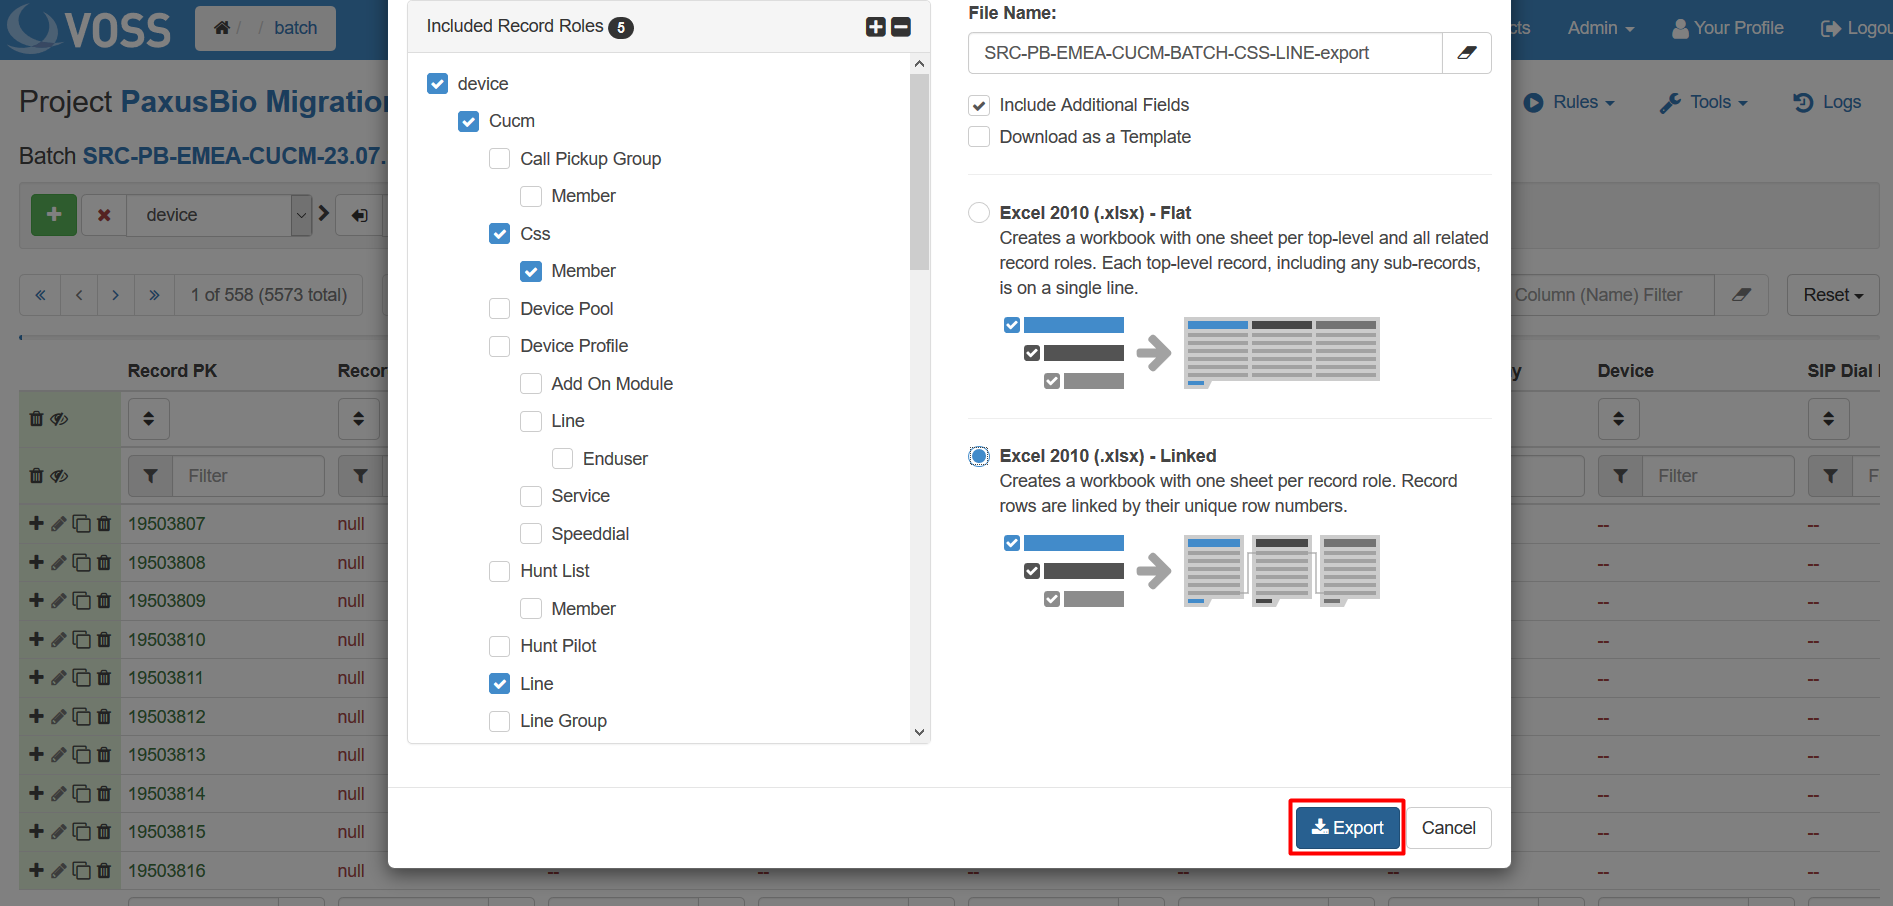Check the Hunt Pilot record role
Image resolution: width=1893 pixels, height=906 pixels.
500,646
